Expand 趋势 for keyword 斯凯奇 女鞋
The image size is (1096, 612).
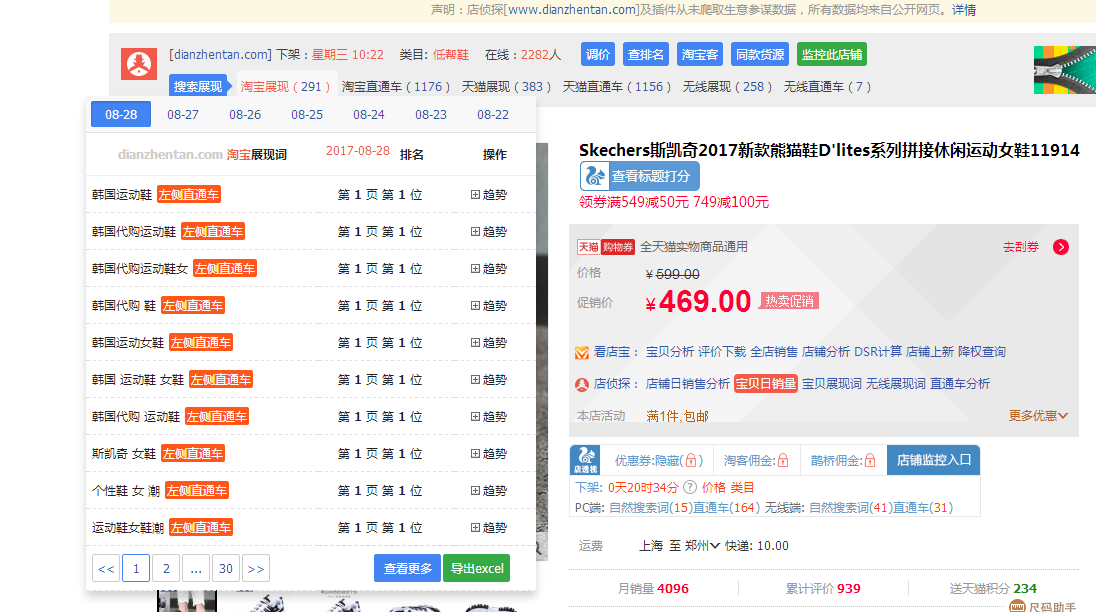[489, 454]
